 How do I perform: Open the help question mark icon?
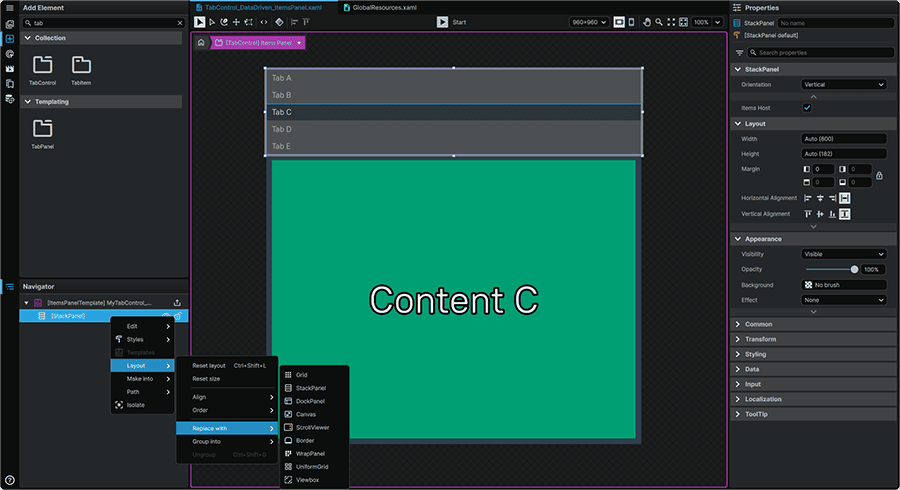coord(10,480)
